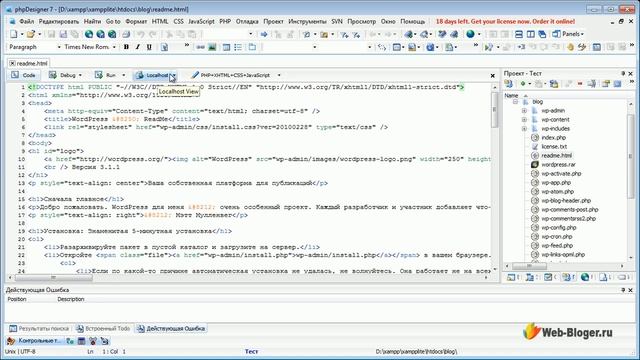This screenshot has height=360, width=640.
Task: Expand the Run button dropdown arrow
Action: 123,75
